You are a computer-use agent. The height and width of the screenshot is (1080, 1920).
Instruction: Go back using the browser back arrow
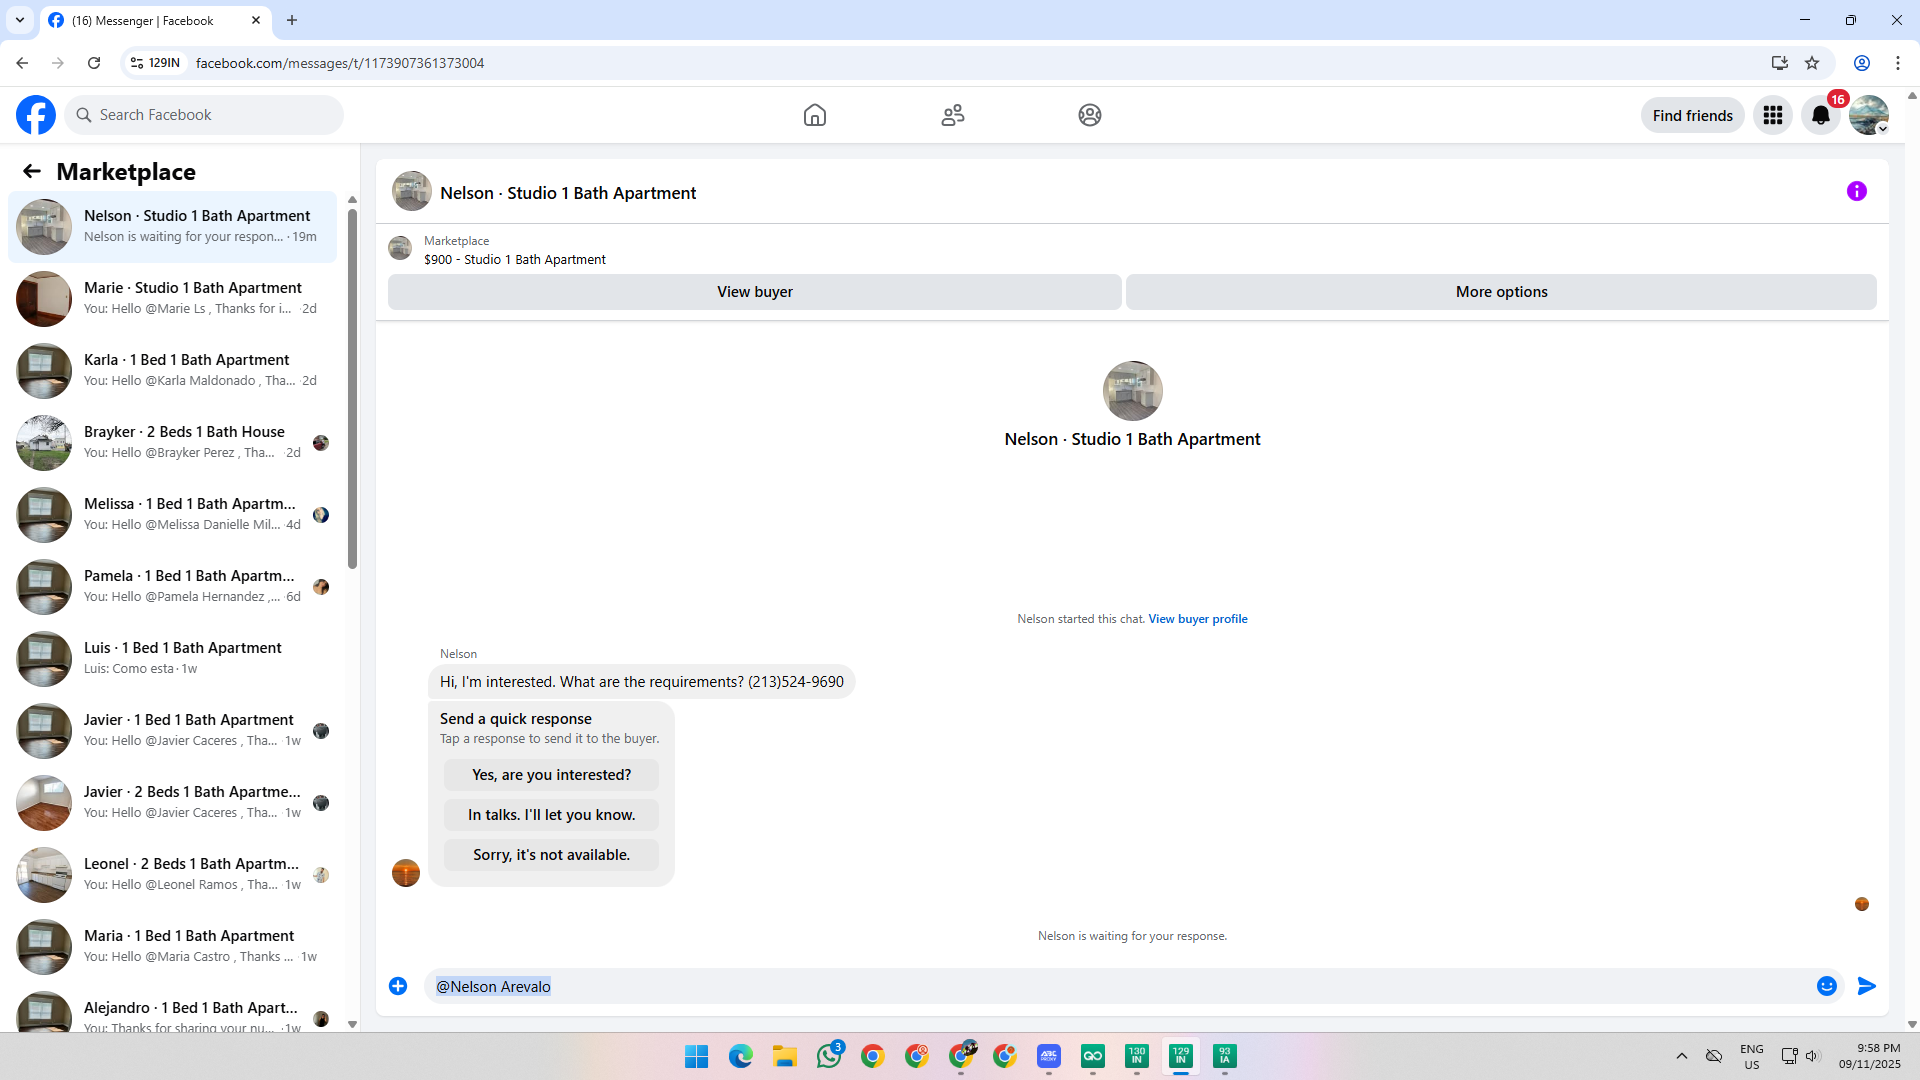(22, 63)
